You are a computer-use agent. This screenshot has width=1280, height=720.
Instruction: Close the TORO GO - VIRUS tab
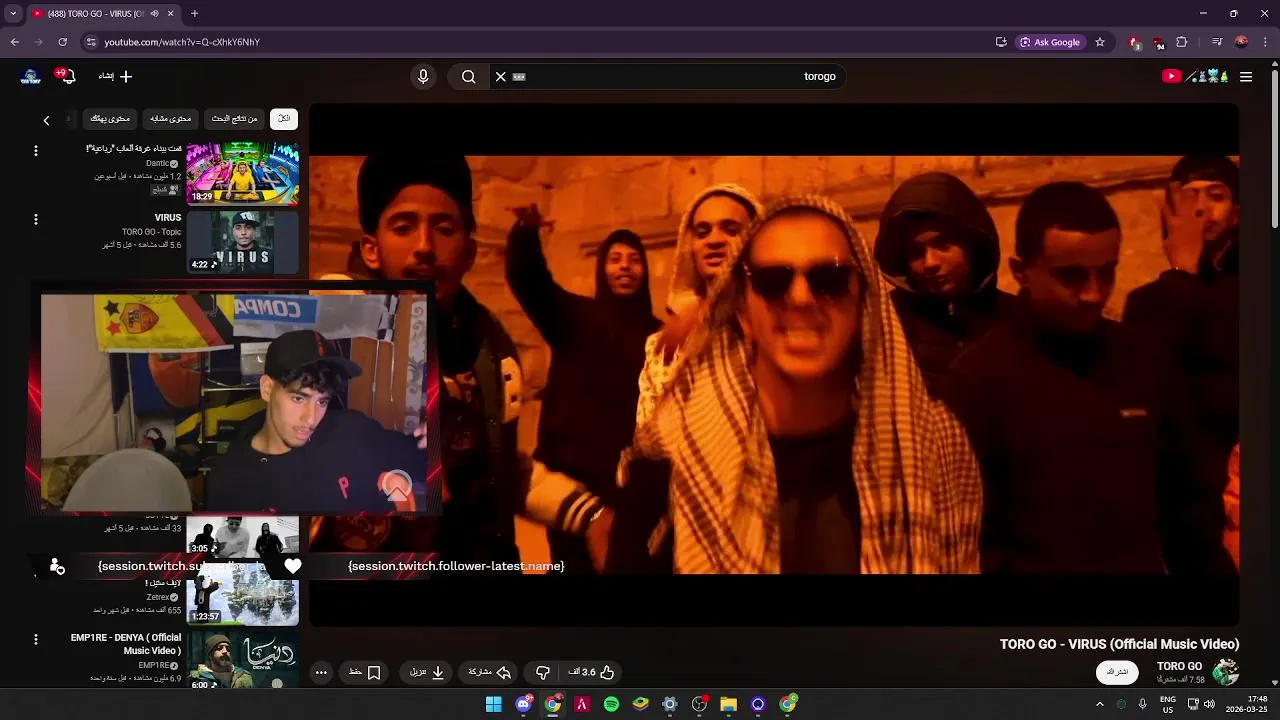click(x=171, y=14)
